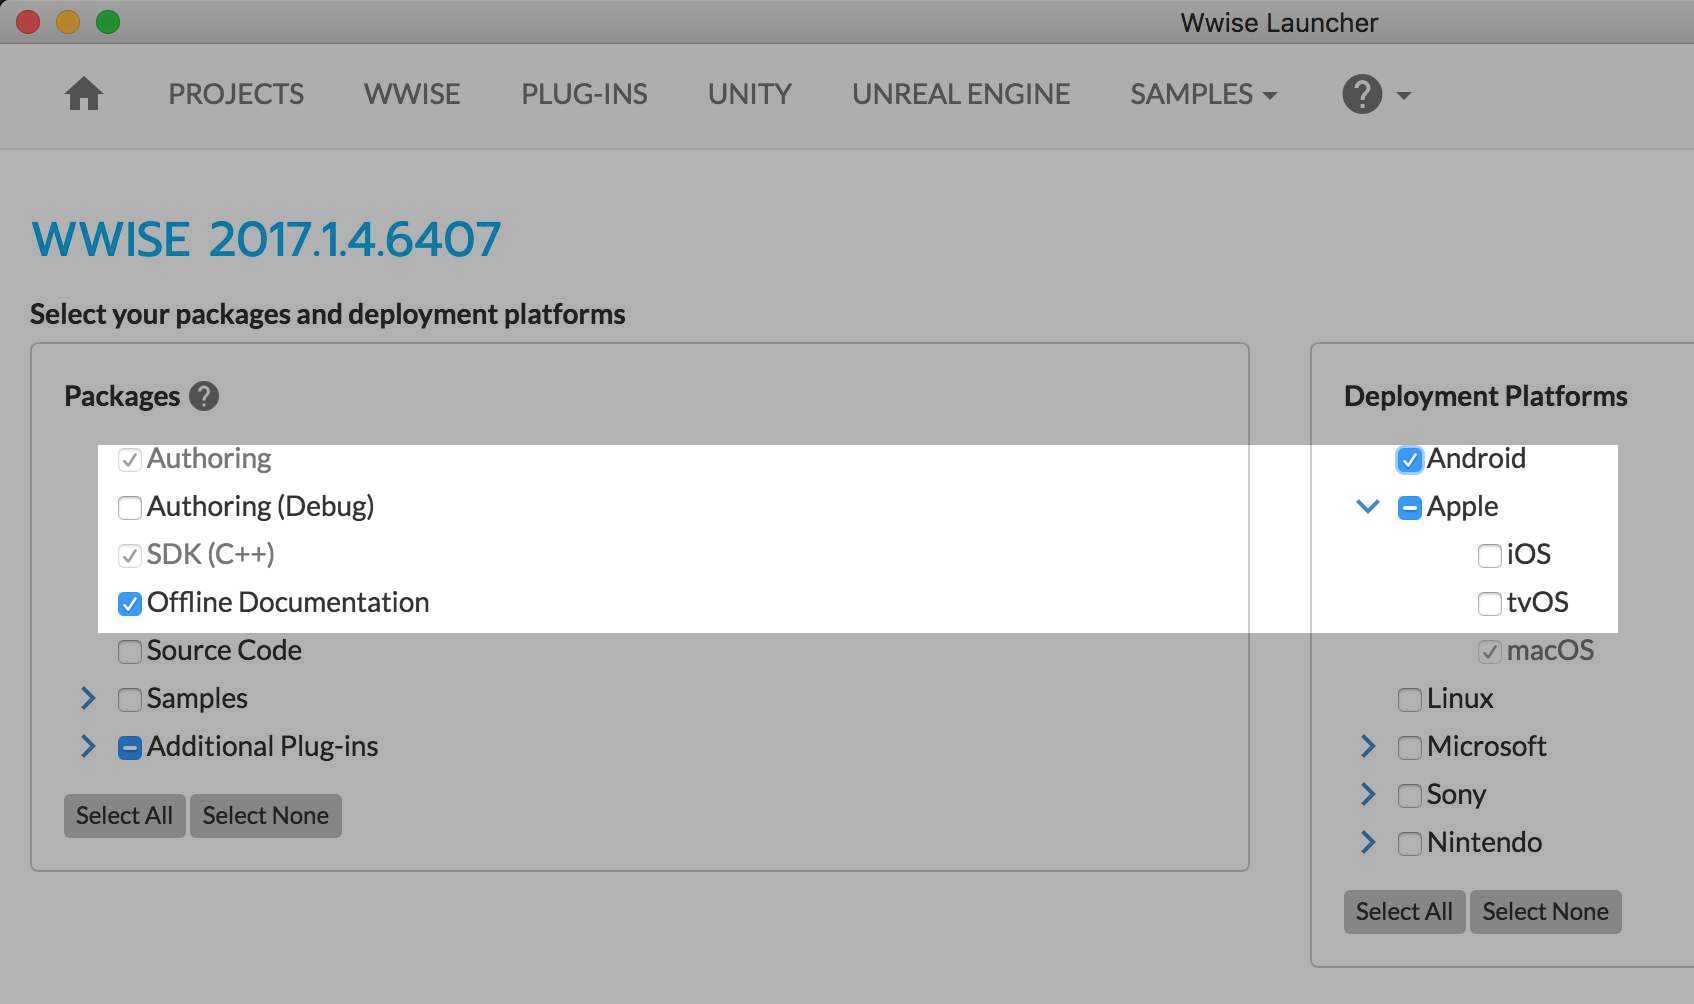
Task: Toggle the macOS platform checkbox
Action: pyautogui.click(x=1489, y=652)
